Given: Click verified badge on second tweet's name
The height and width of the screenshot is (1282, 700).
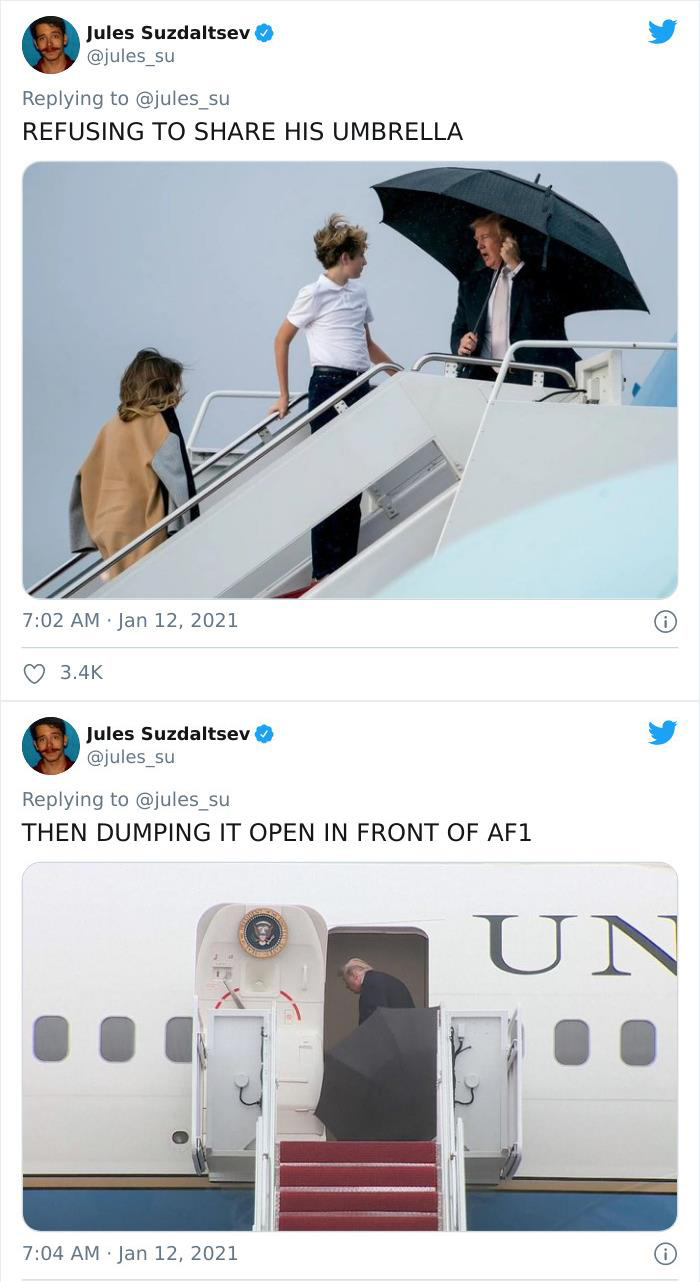Looking at the screenshot, I should 264,734.
